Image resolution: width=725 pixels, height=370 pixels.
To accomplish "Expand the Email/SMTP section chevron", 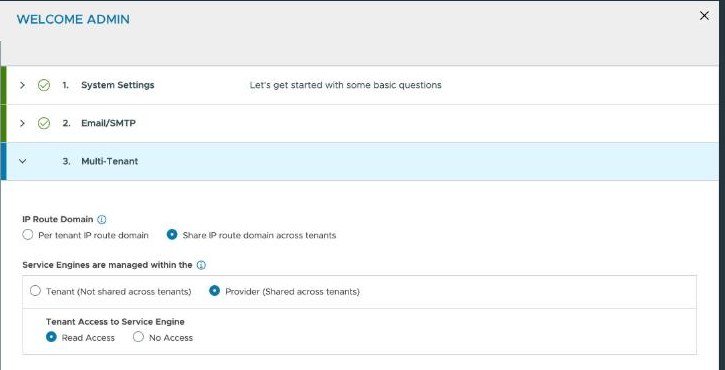I will (22, 123).
